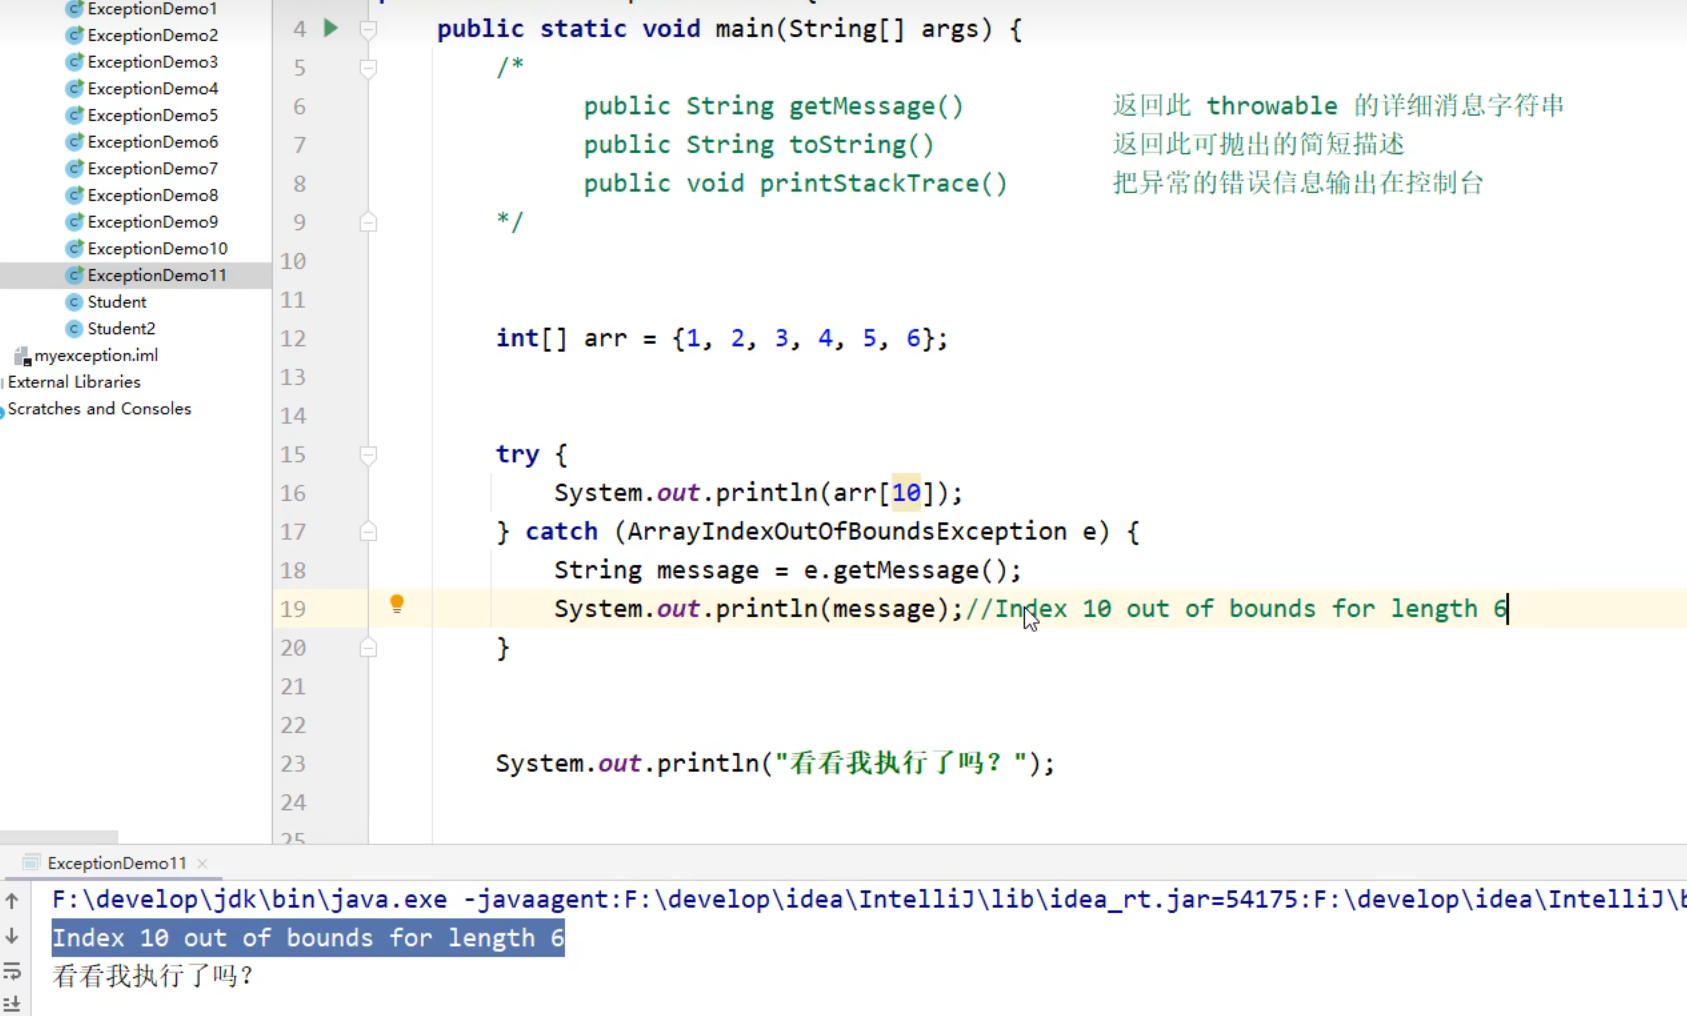Select Scratches and Consoles in project tree
Screen dimensions: 1687x1016
tap(99, 409)
